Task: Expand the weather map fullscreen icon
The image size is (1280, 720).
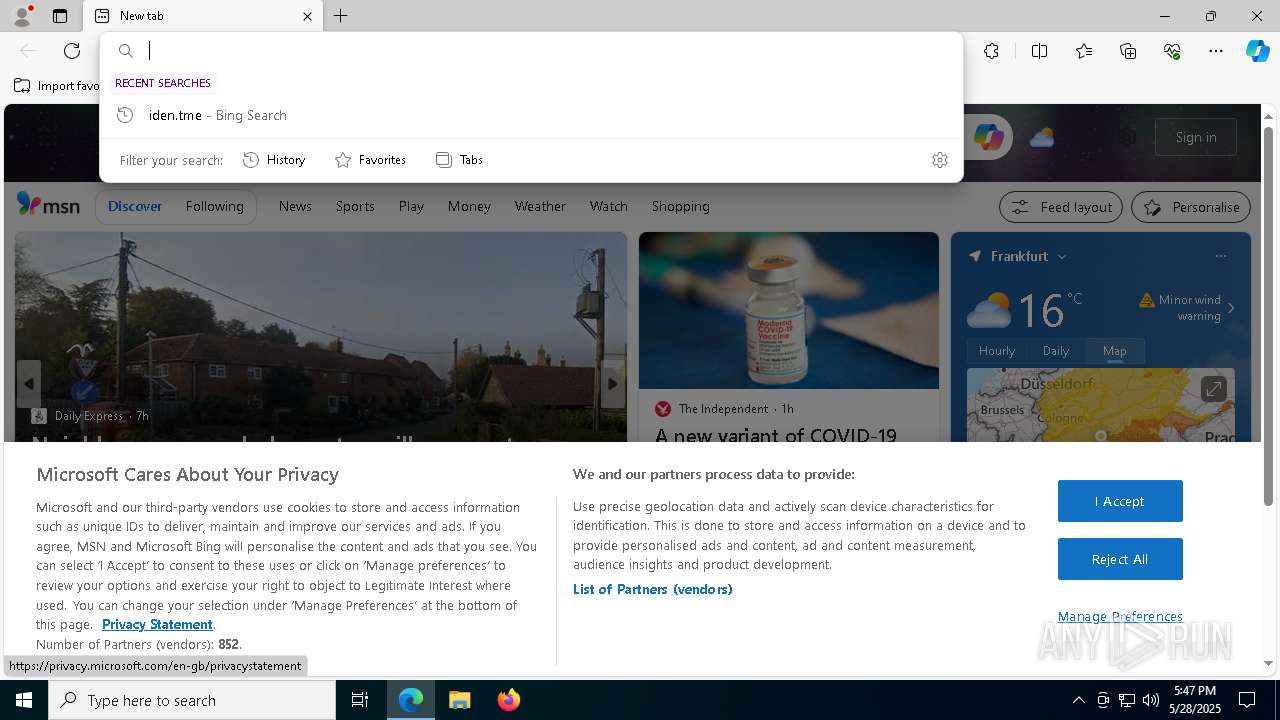Action: [x=1213, y=389]
